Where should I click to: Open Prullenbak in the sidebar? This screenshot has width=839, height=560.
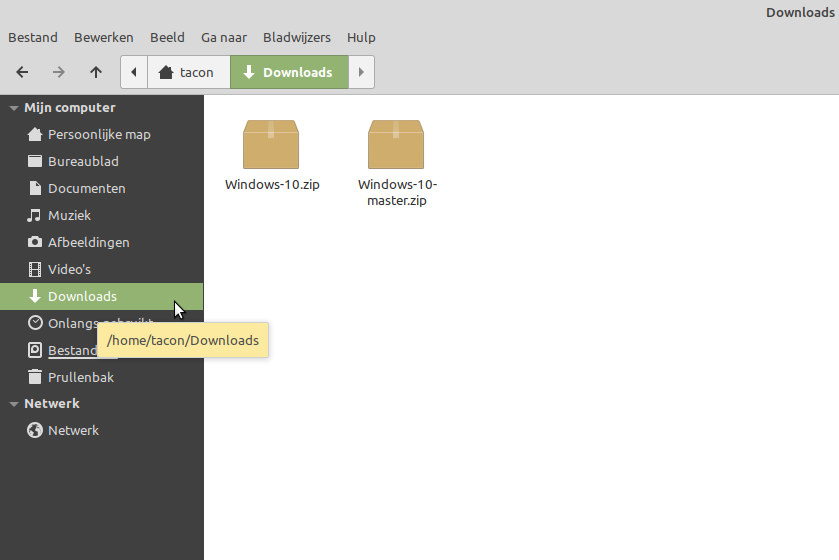tap(80, 377)
